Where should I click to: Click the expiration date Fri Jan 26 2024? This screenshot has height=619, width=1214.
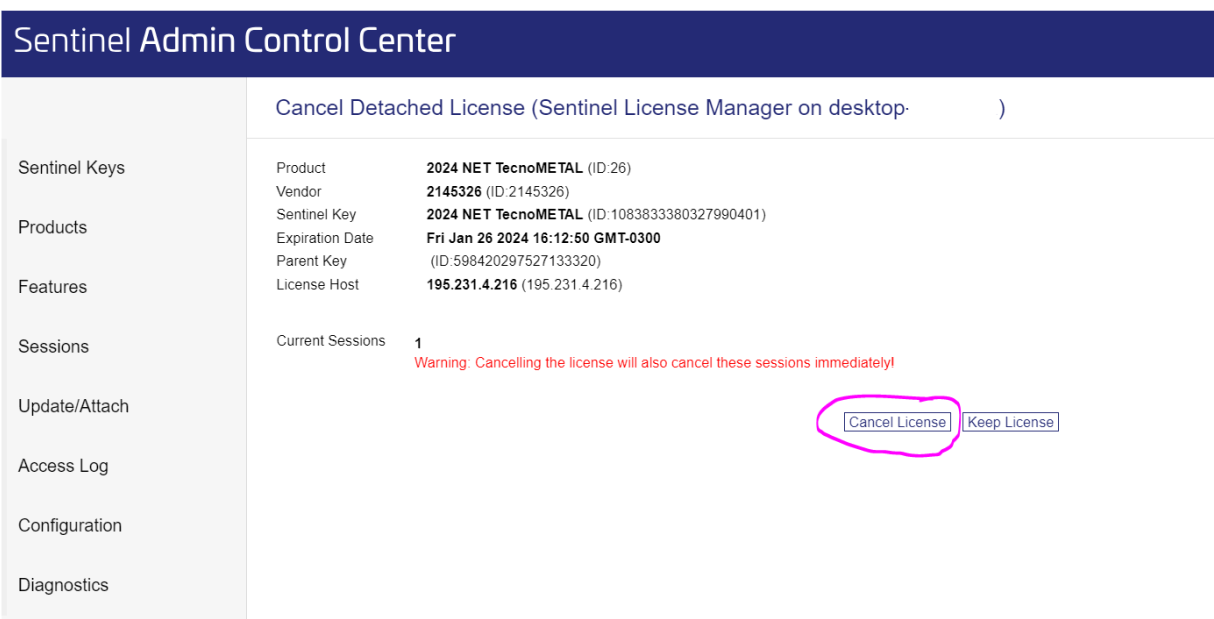pos(543,238)
